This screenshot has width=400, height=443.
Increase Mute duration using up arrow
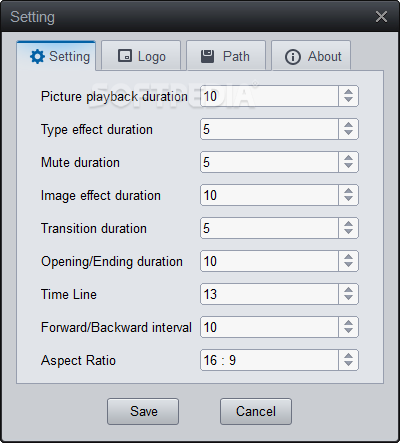pos(348,158)
